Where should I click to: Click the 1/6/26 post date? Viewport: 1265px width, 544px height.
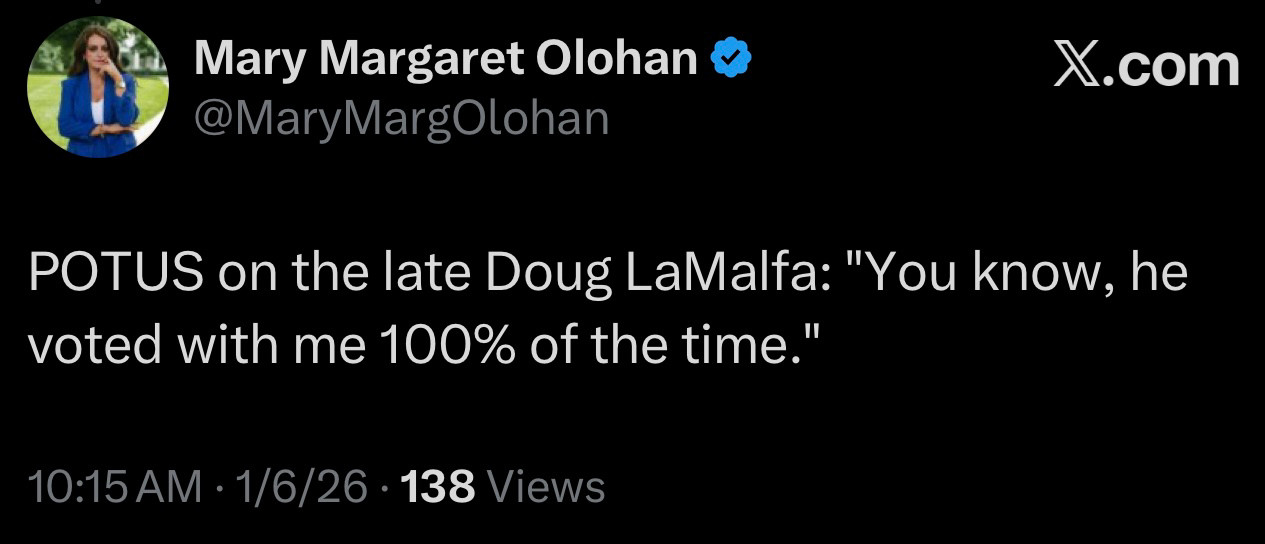coord(300,488)
